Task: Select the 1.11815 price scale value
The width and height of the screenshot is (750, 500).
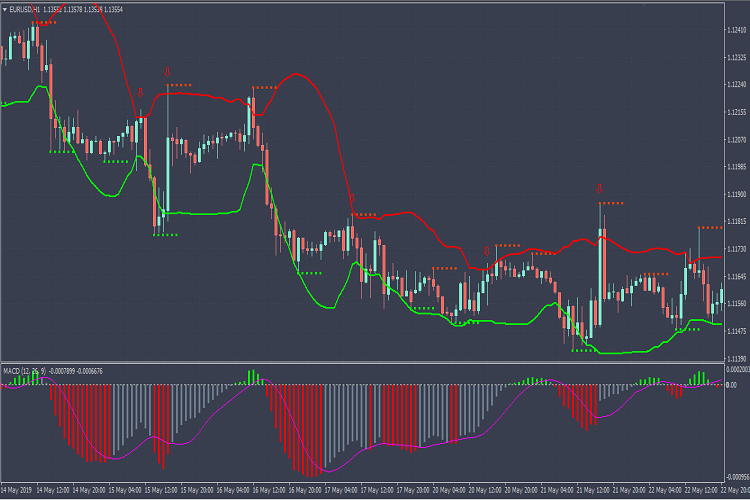Action: [737, 222]
